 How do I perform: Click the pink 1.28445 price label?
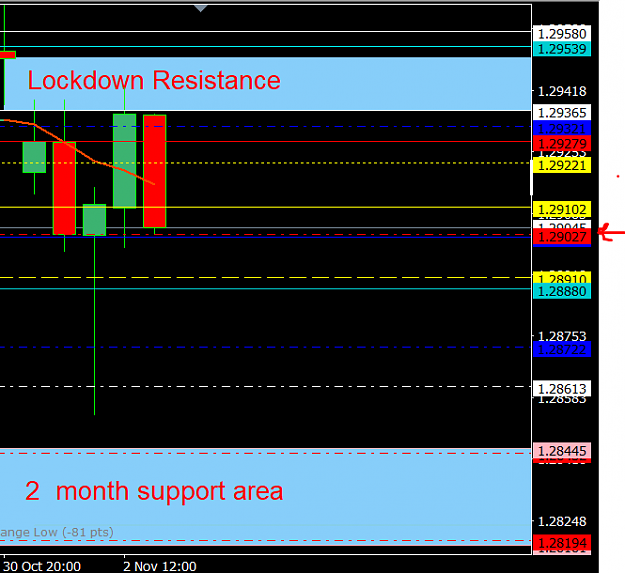point(562,451)
